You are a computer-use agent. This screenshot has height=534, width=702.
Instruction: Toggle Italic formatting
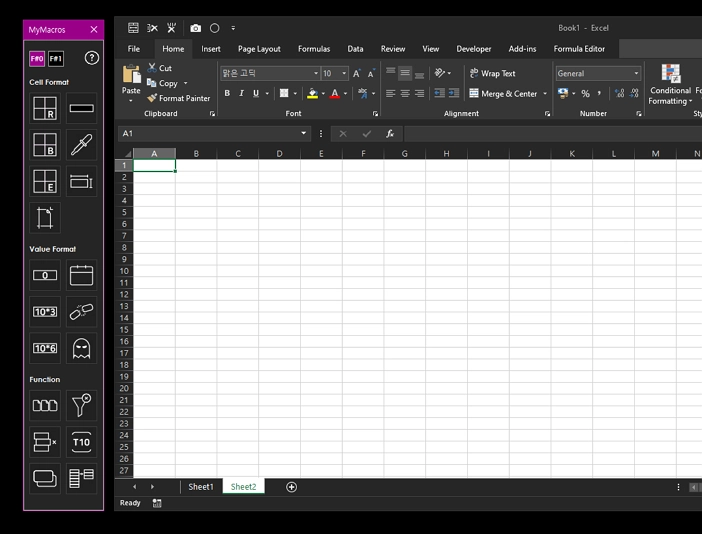[x=241, y=93]
